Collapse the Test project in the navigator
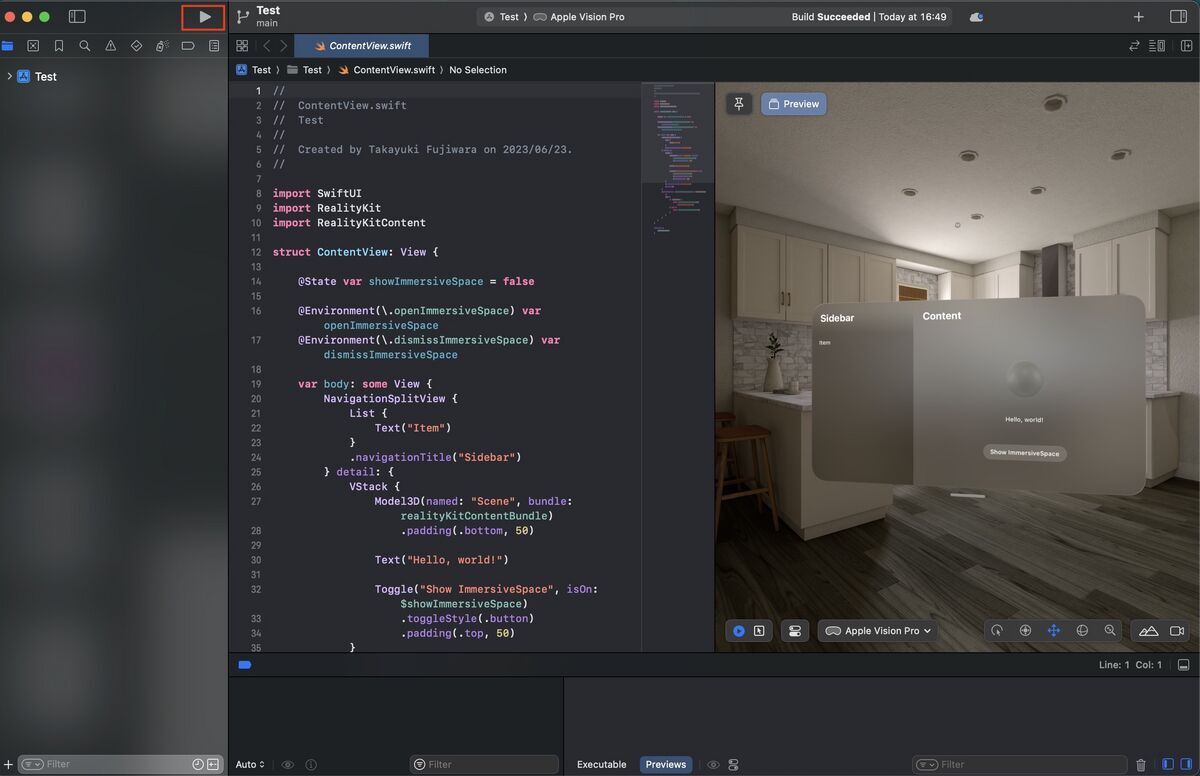Screen dimensions: 1200x776 point(9,76)
